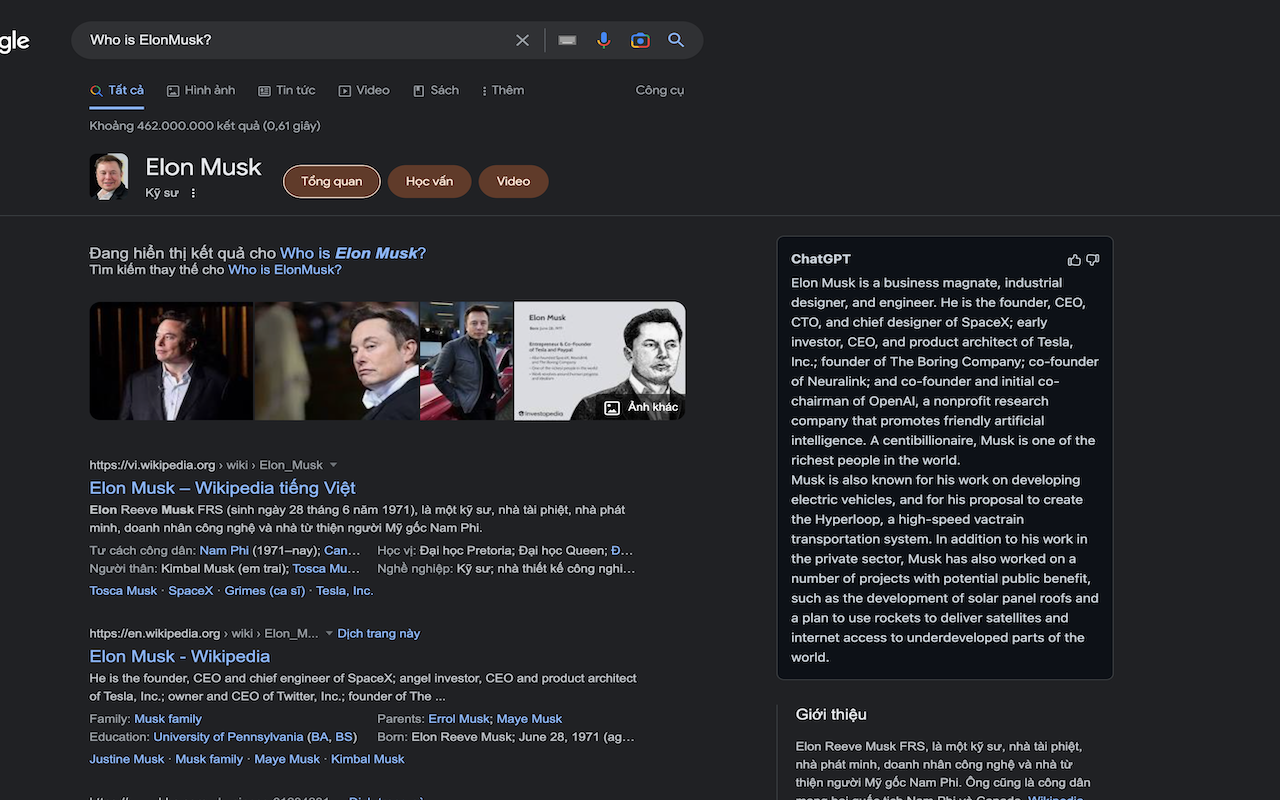Click the result count text Khoảng 462.000.000 kết quả
The image size is (1280, 800).
click(204, 126)
